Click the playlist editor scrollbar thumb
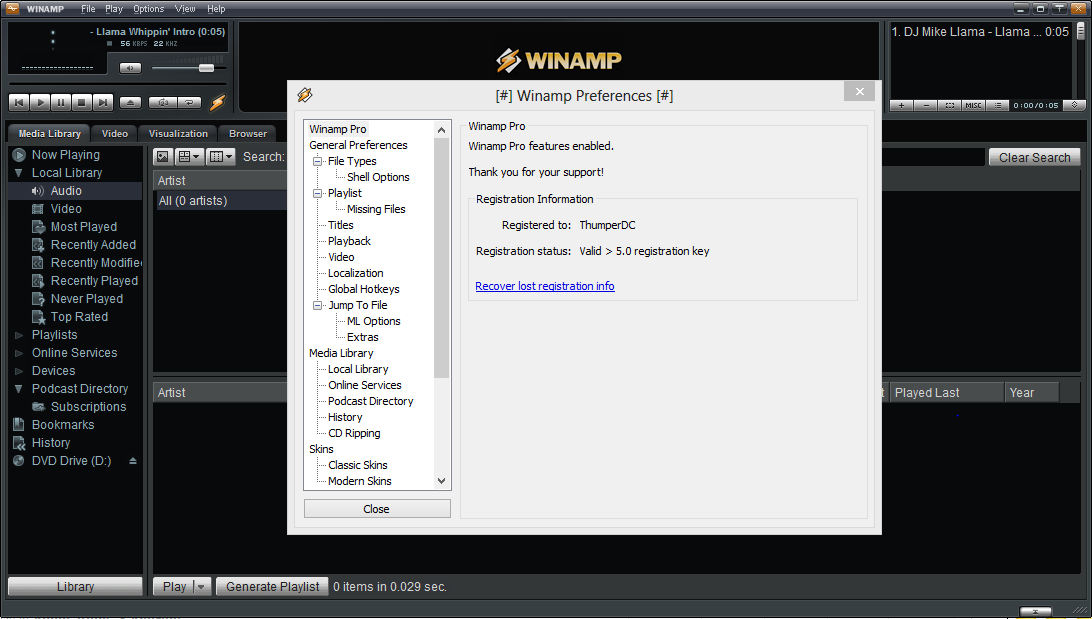The height and width of the screenshot is (619, 1092). pos(1080,31)
